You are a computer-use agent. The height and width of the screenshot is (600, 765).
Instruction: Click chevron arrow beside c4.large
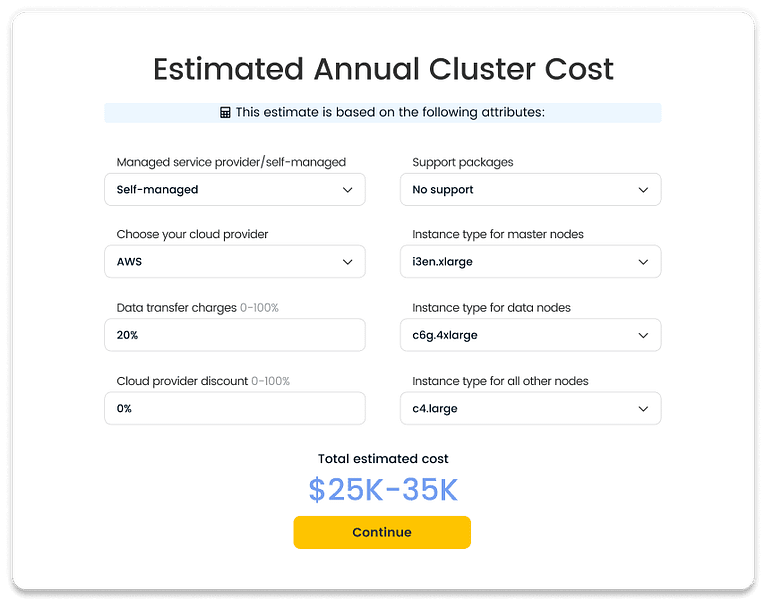click(643, 409)
